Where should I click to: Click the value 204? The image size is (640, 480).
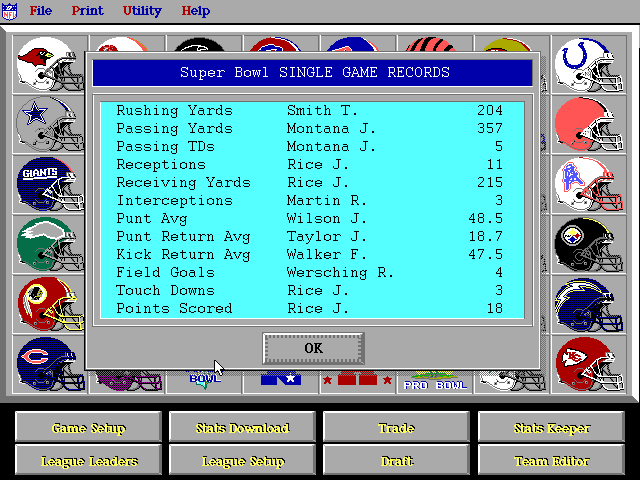tap(490, 111)
